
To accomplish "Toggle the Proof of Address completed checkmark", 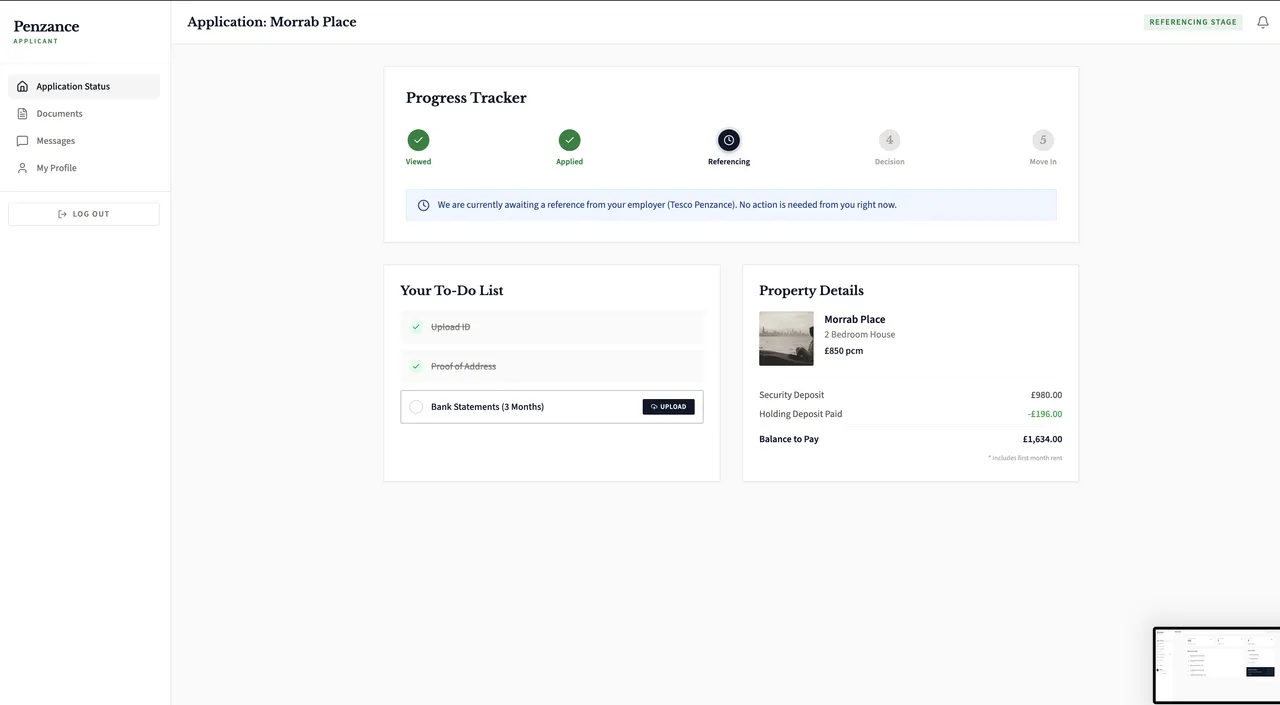I will click(x=416, y=366).
